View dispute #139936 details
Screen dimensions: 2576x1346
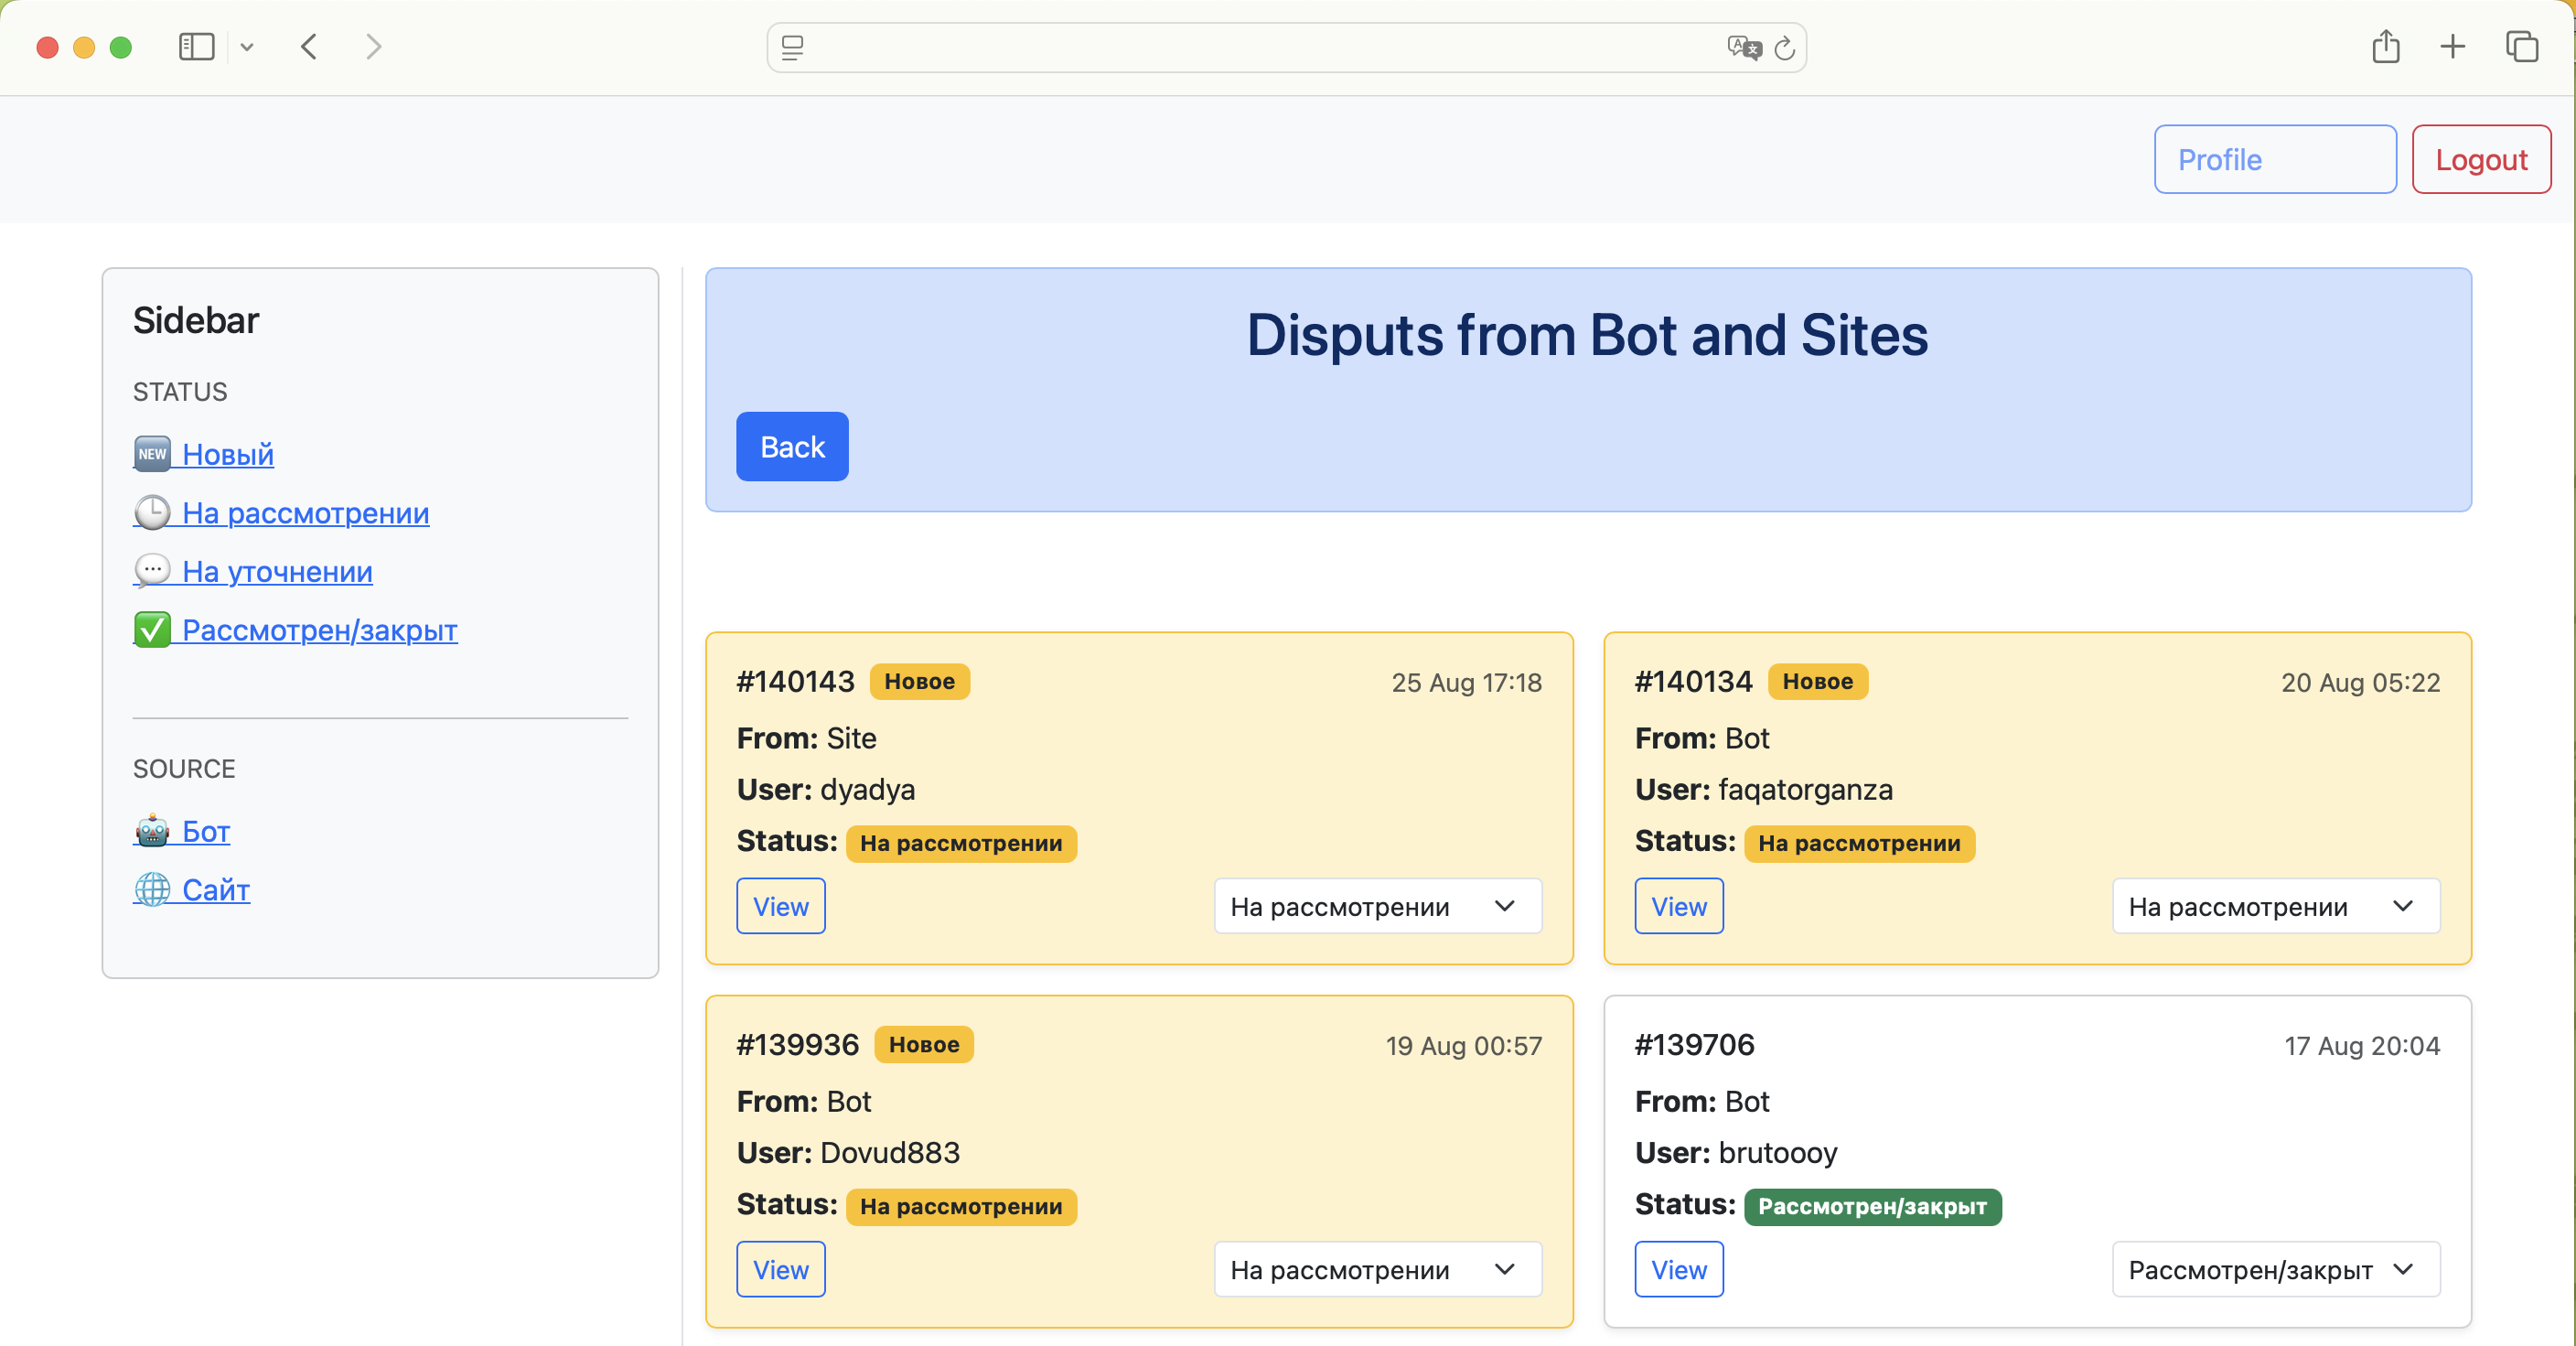pyautogui.click(x=780, y=1269)
